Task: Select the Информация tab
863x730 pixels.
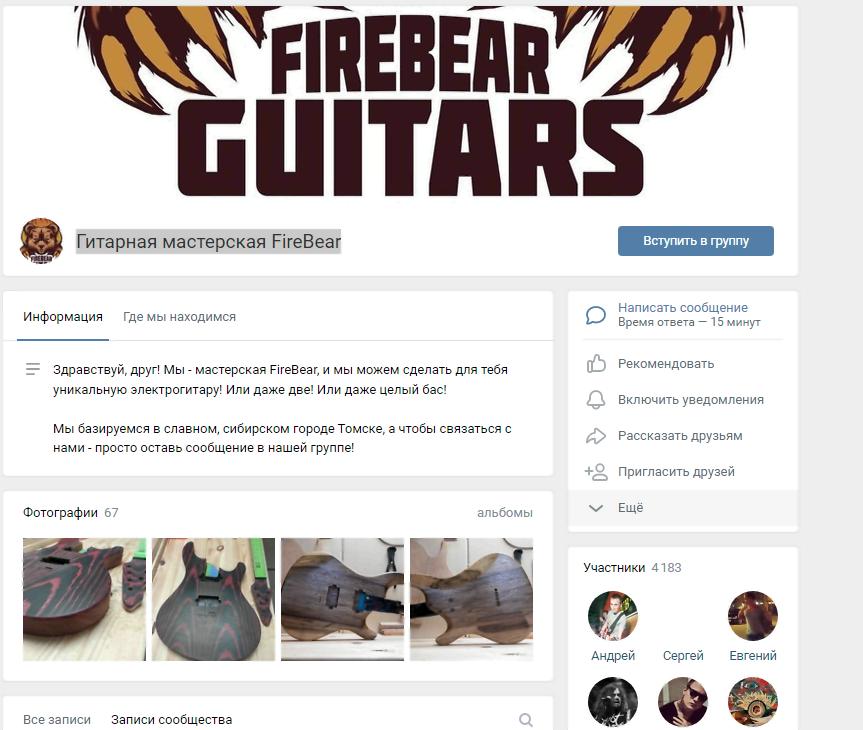Action: click(63, 317)
